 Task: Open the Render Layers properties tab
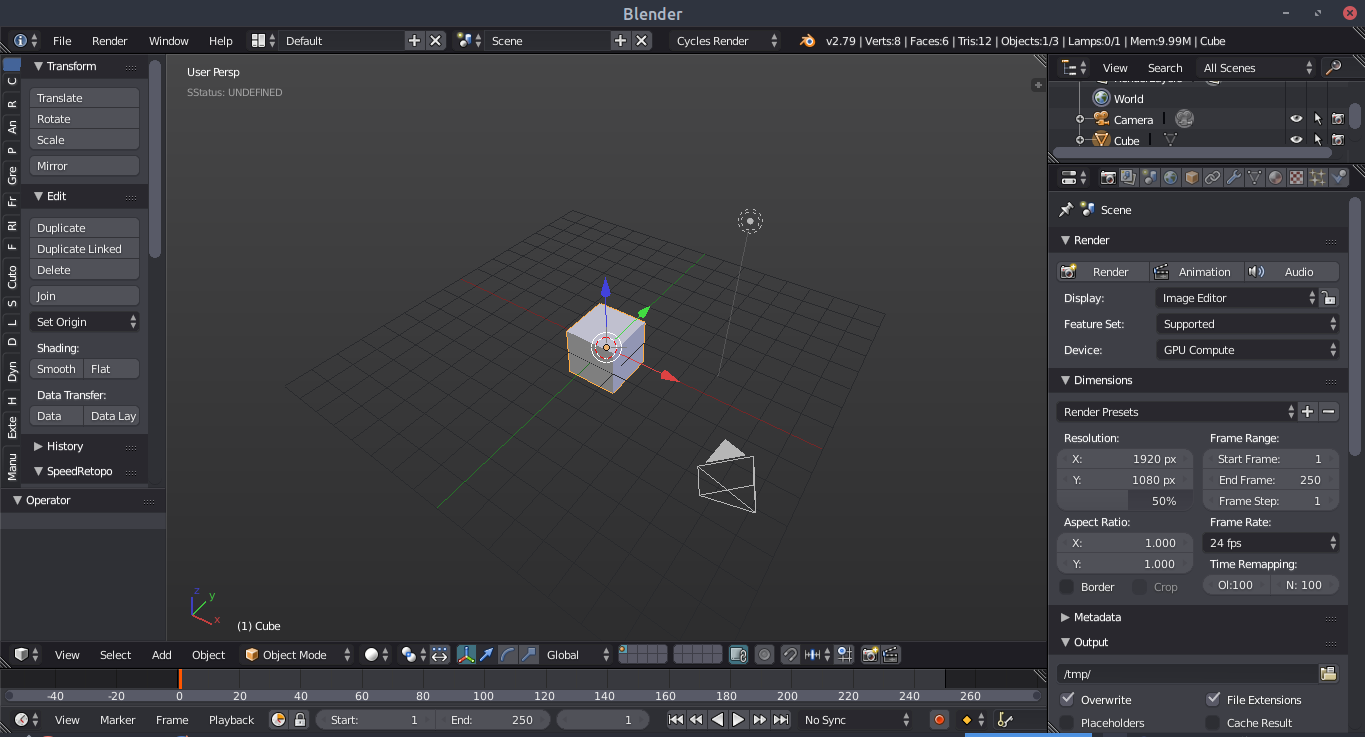[1129, 177]
